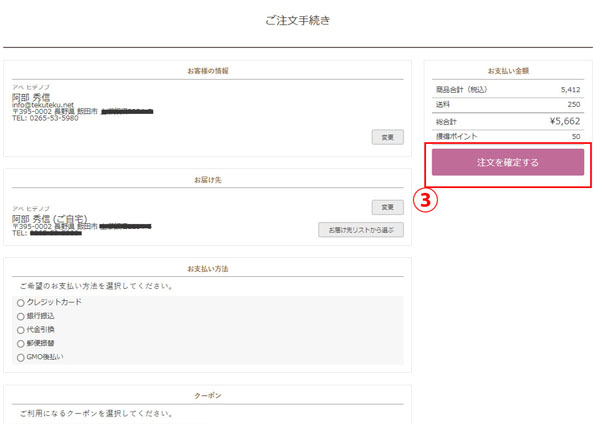
Task: Click the クーポン section header
Action: tap(207, 396)
